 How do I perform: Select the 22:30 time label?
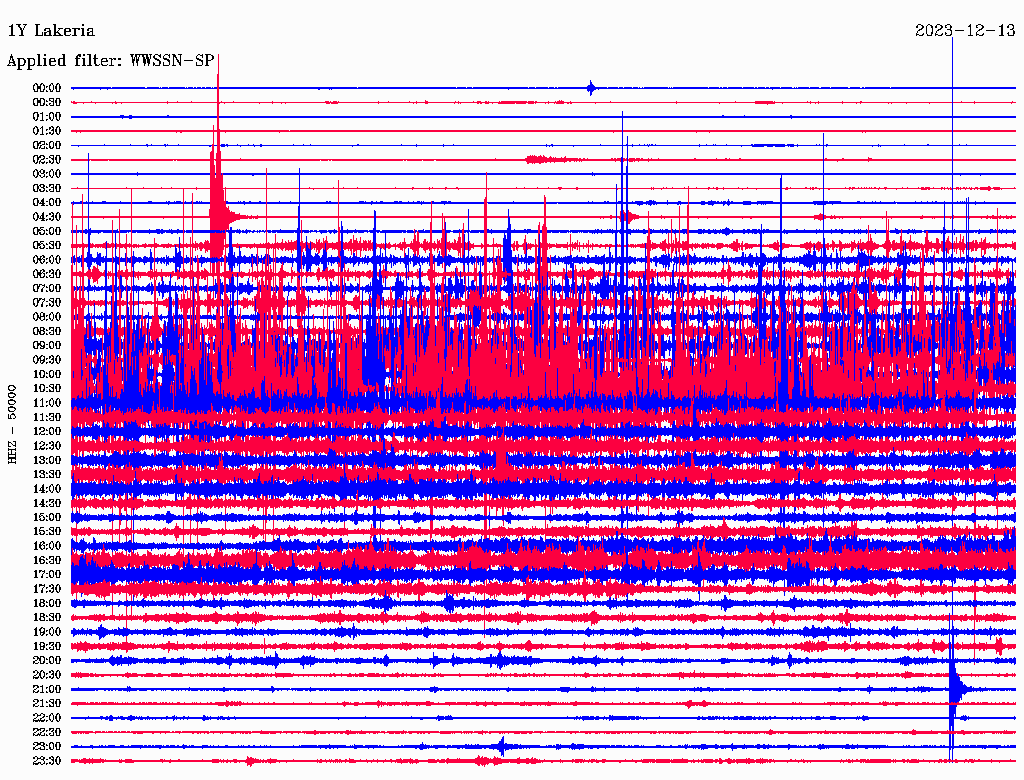[x=47, y=732]
